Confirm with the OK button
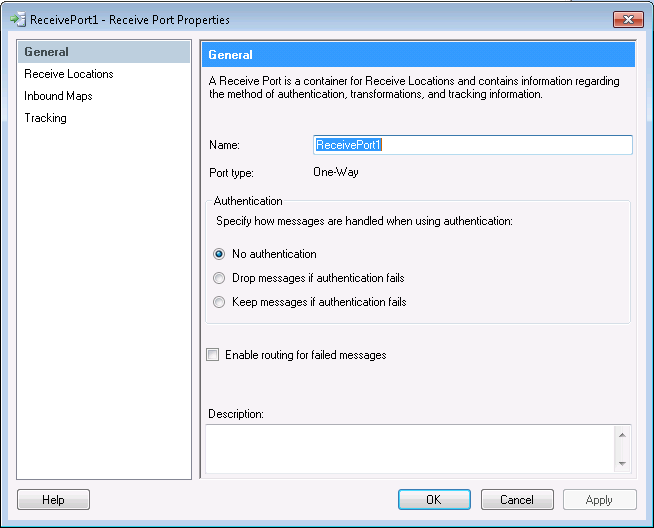The height and width of the screenshot is (528, 654). 434,499
